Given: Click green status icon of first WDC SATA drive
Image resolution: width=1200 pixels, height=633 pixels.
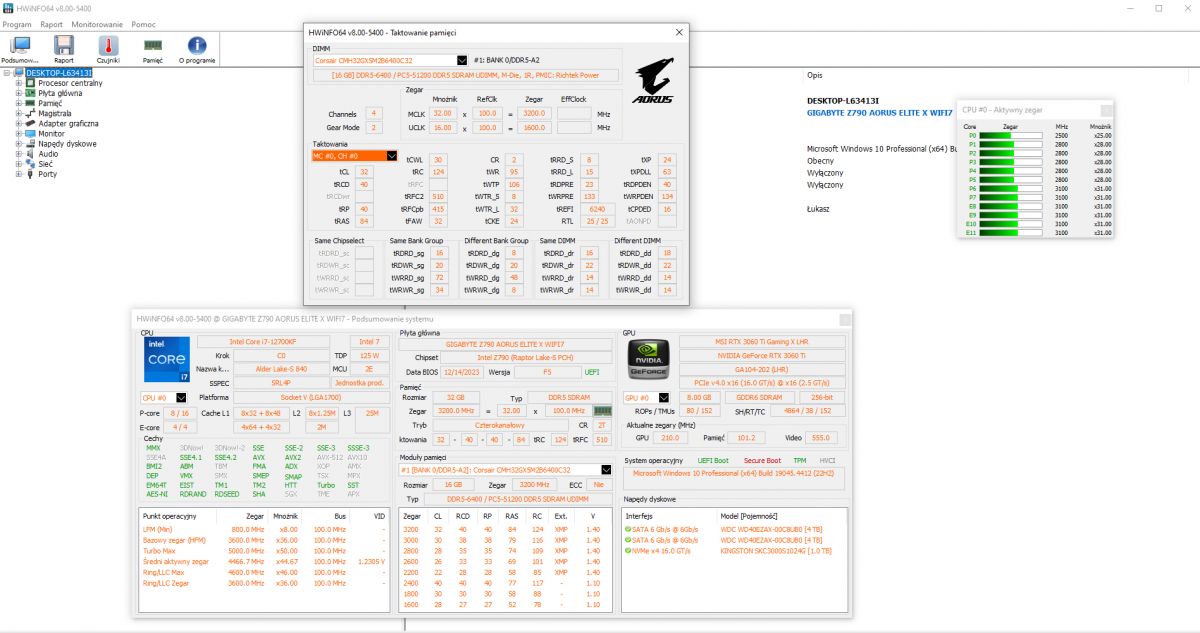Looking at the screenshot, I should coord(628,529).
